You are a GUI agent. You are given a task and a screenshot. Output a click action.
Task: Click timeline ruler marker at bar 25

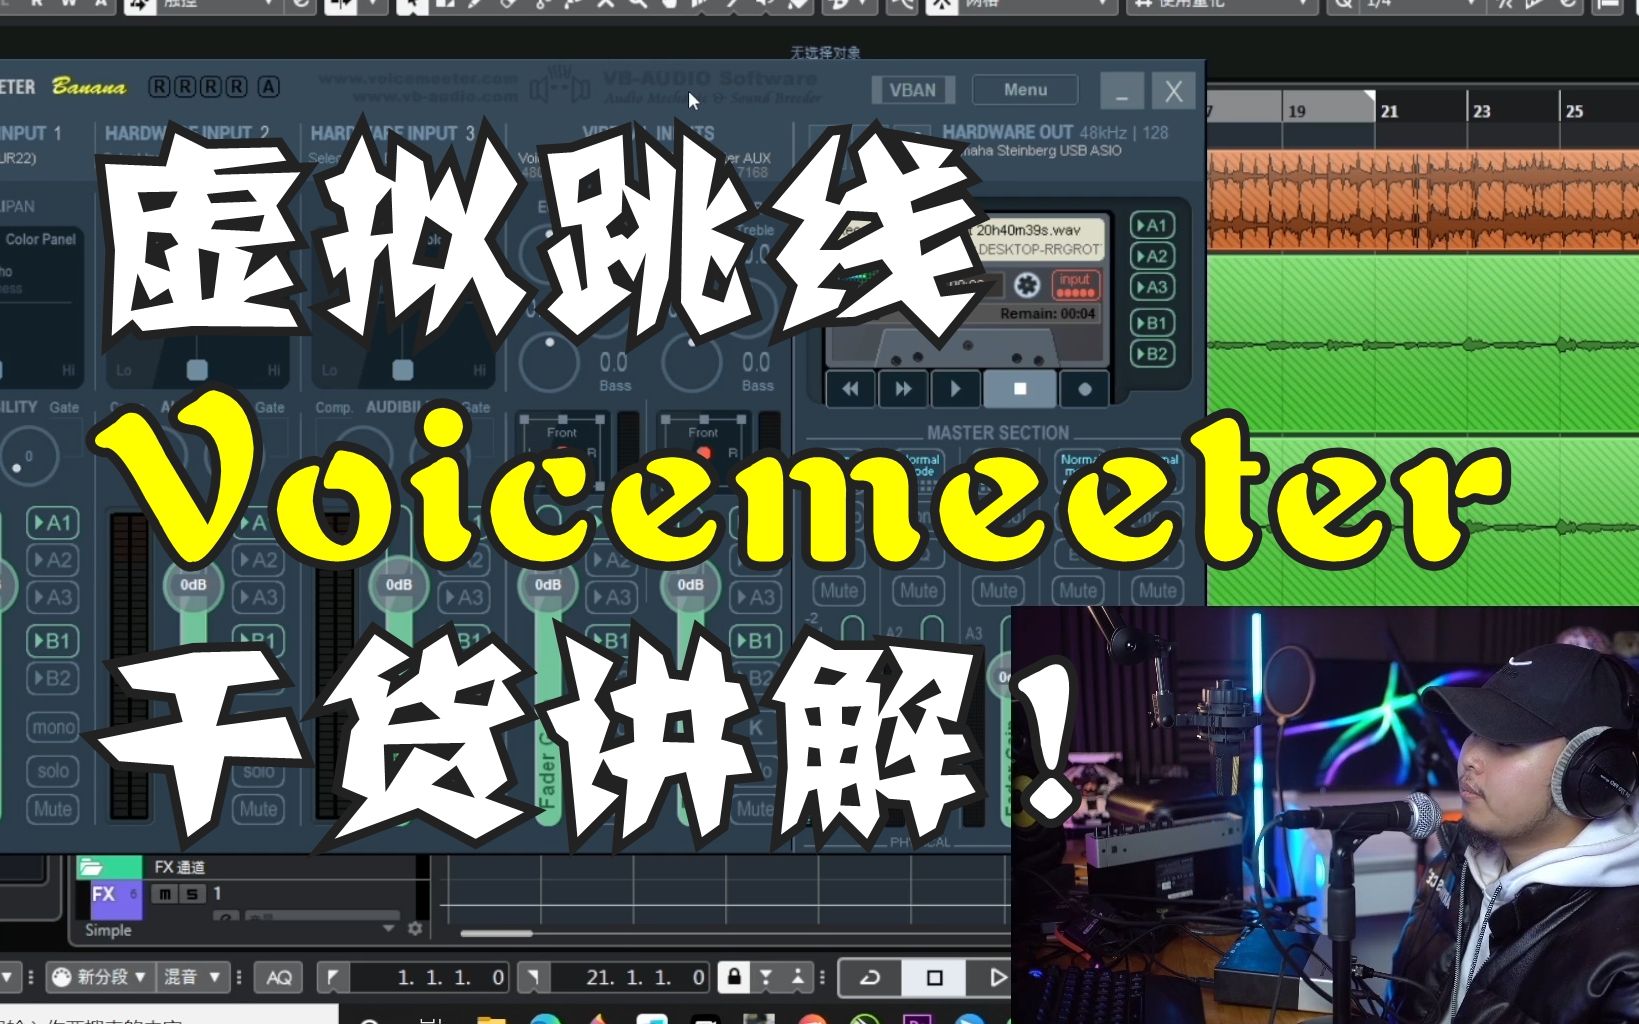coord(1574,111)
